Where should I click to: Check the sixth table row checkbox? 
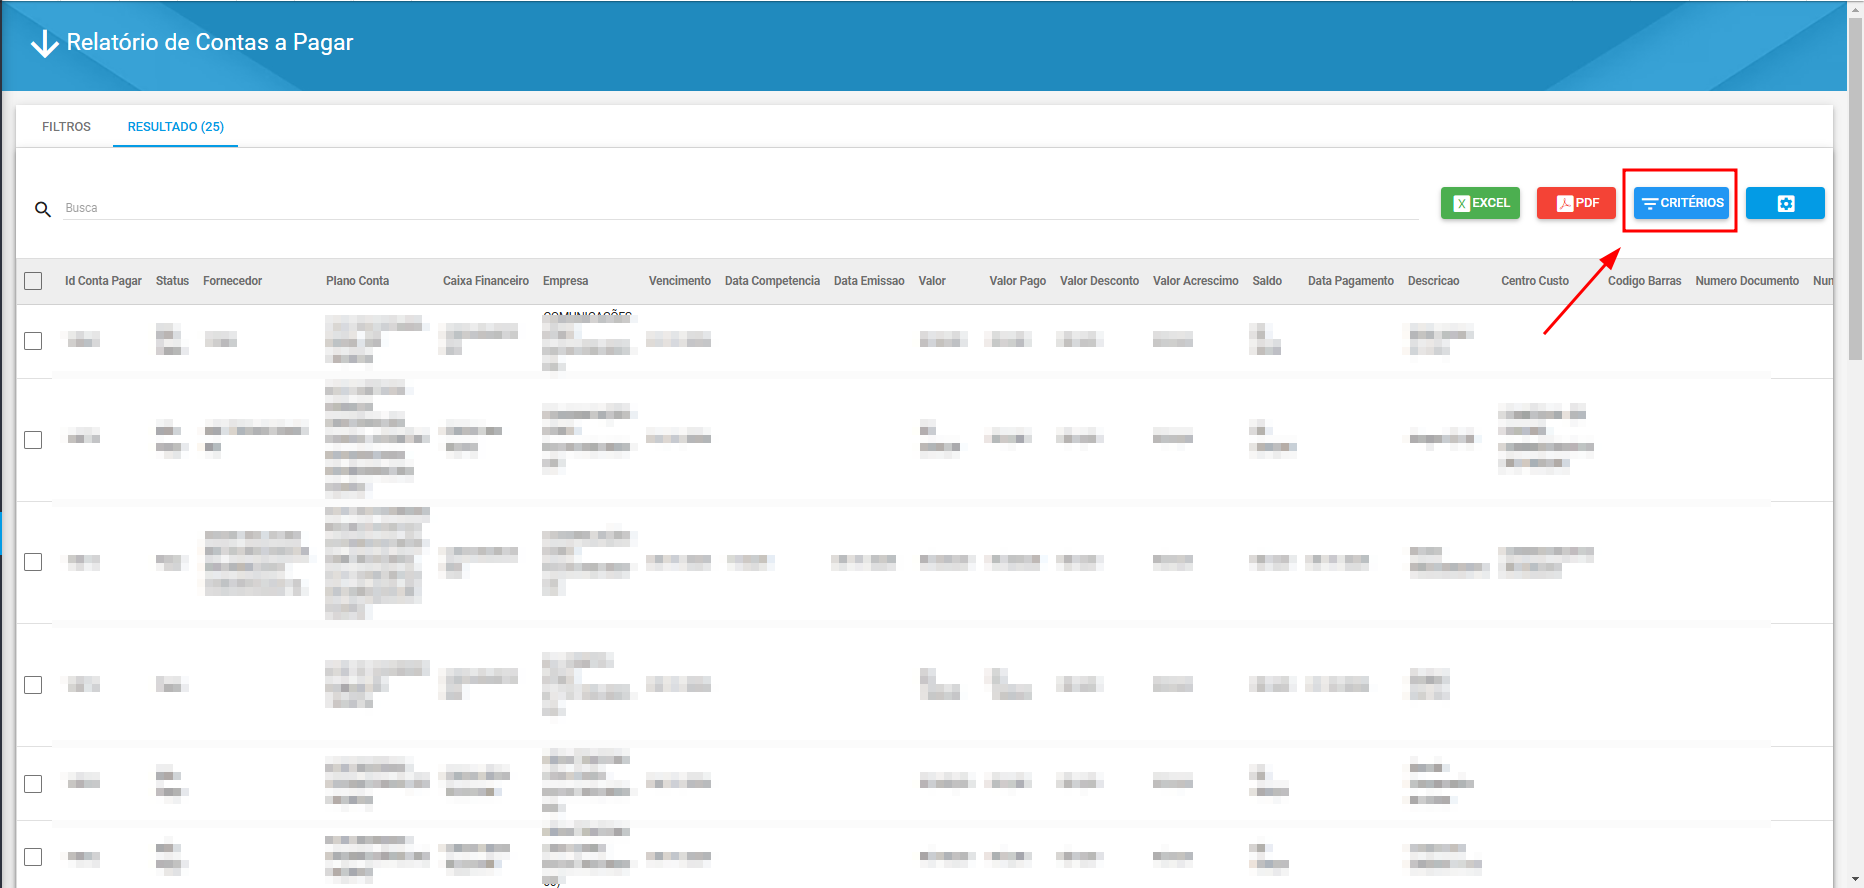[33, 857]
